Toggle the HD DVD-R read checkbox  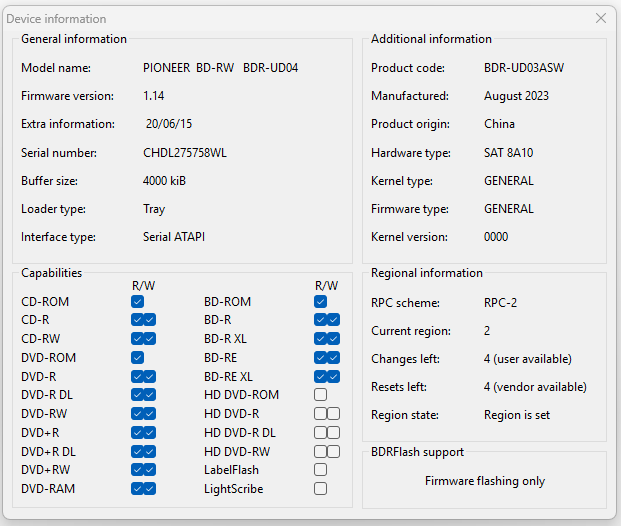coord(320,414)
